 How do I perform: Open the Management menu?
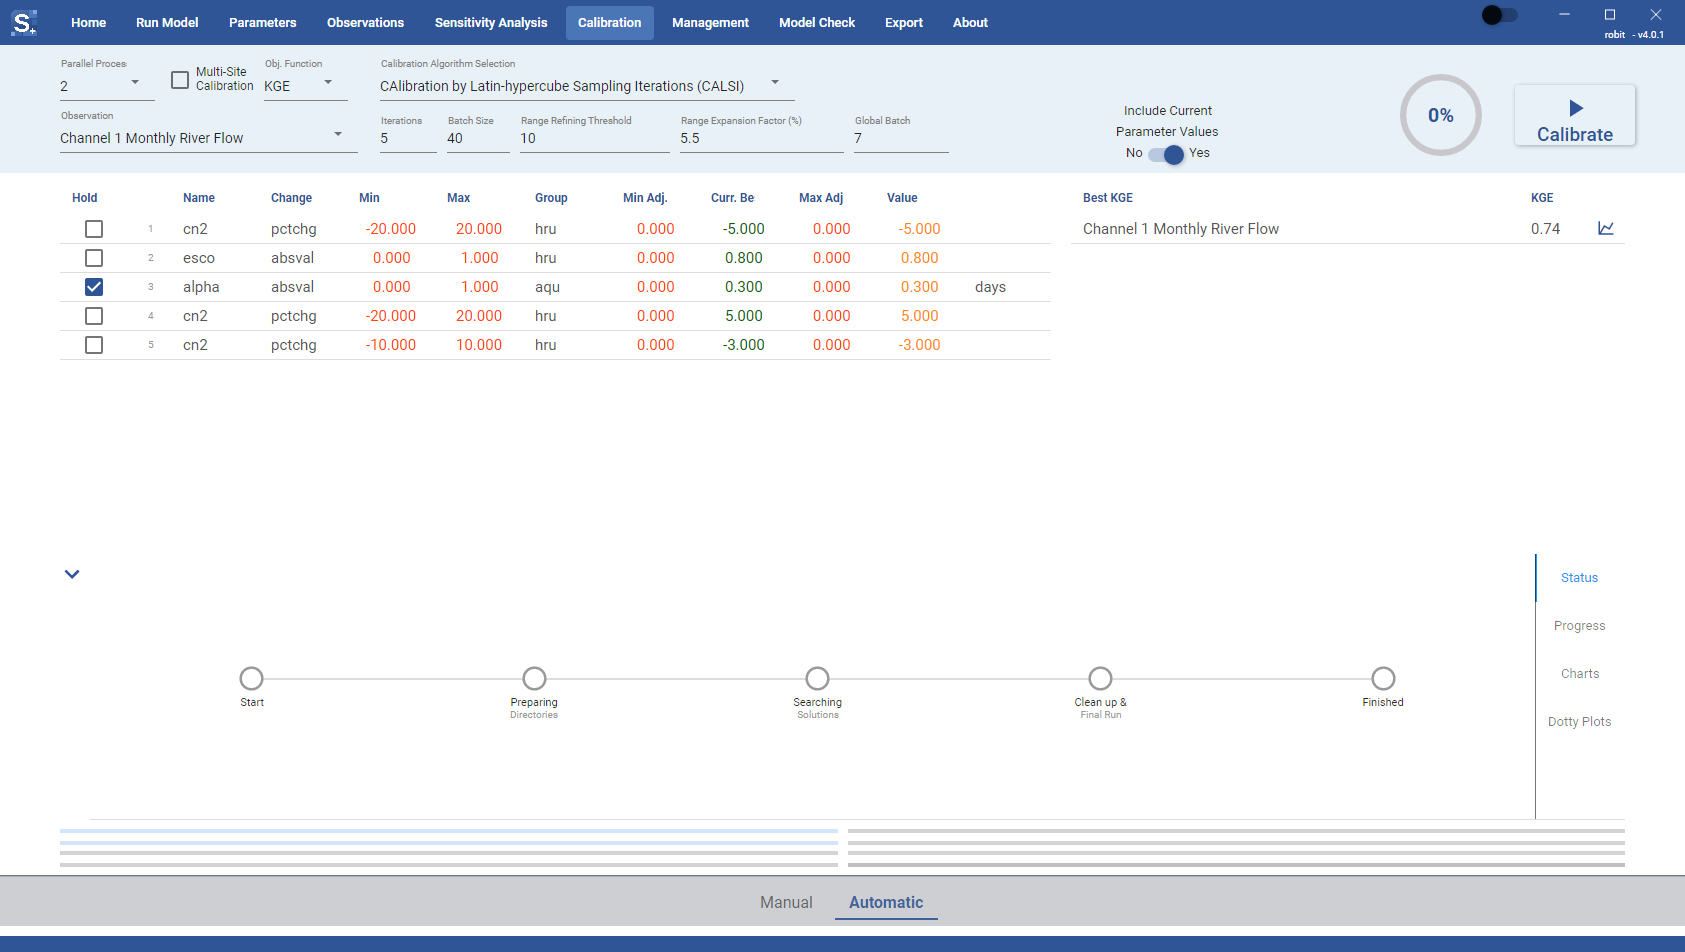710,22
